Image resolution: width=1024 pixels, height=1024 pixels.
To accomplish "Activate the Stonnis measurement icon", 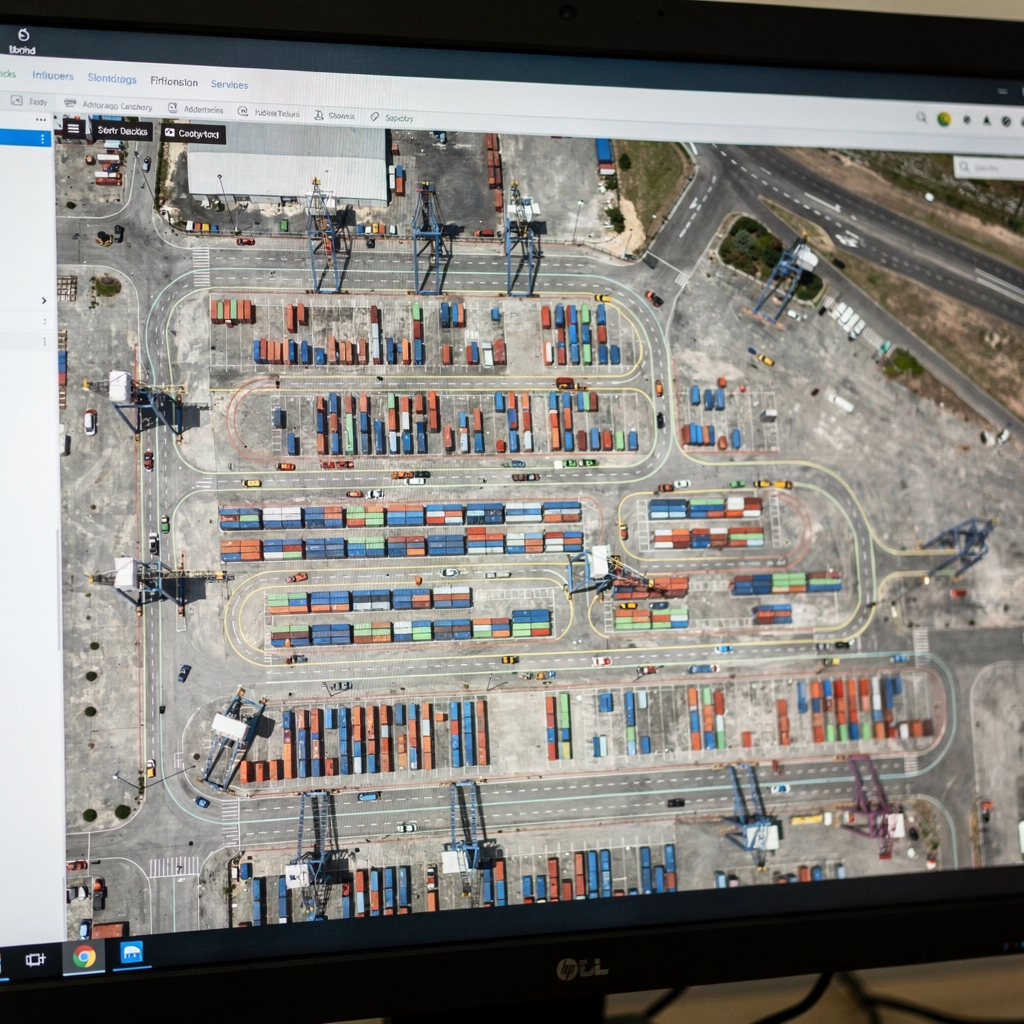I will click(x=318, y=113).
